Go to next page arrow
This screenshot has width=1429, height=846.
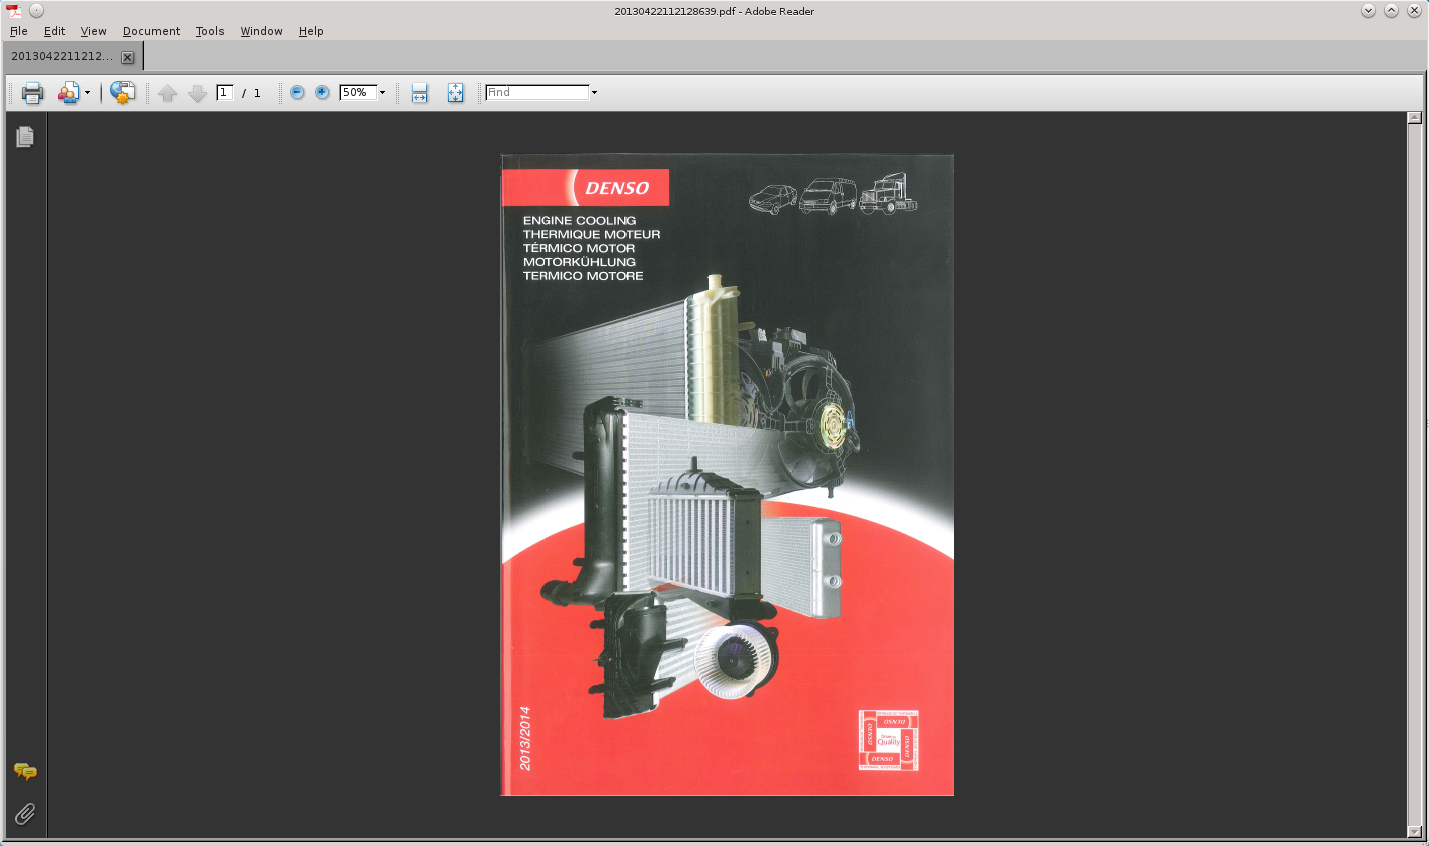pyautogui.click(x=197, y=93)
